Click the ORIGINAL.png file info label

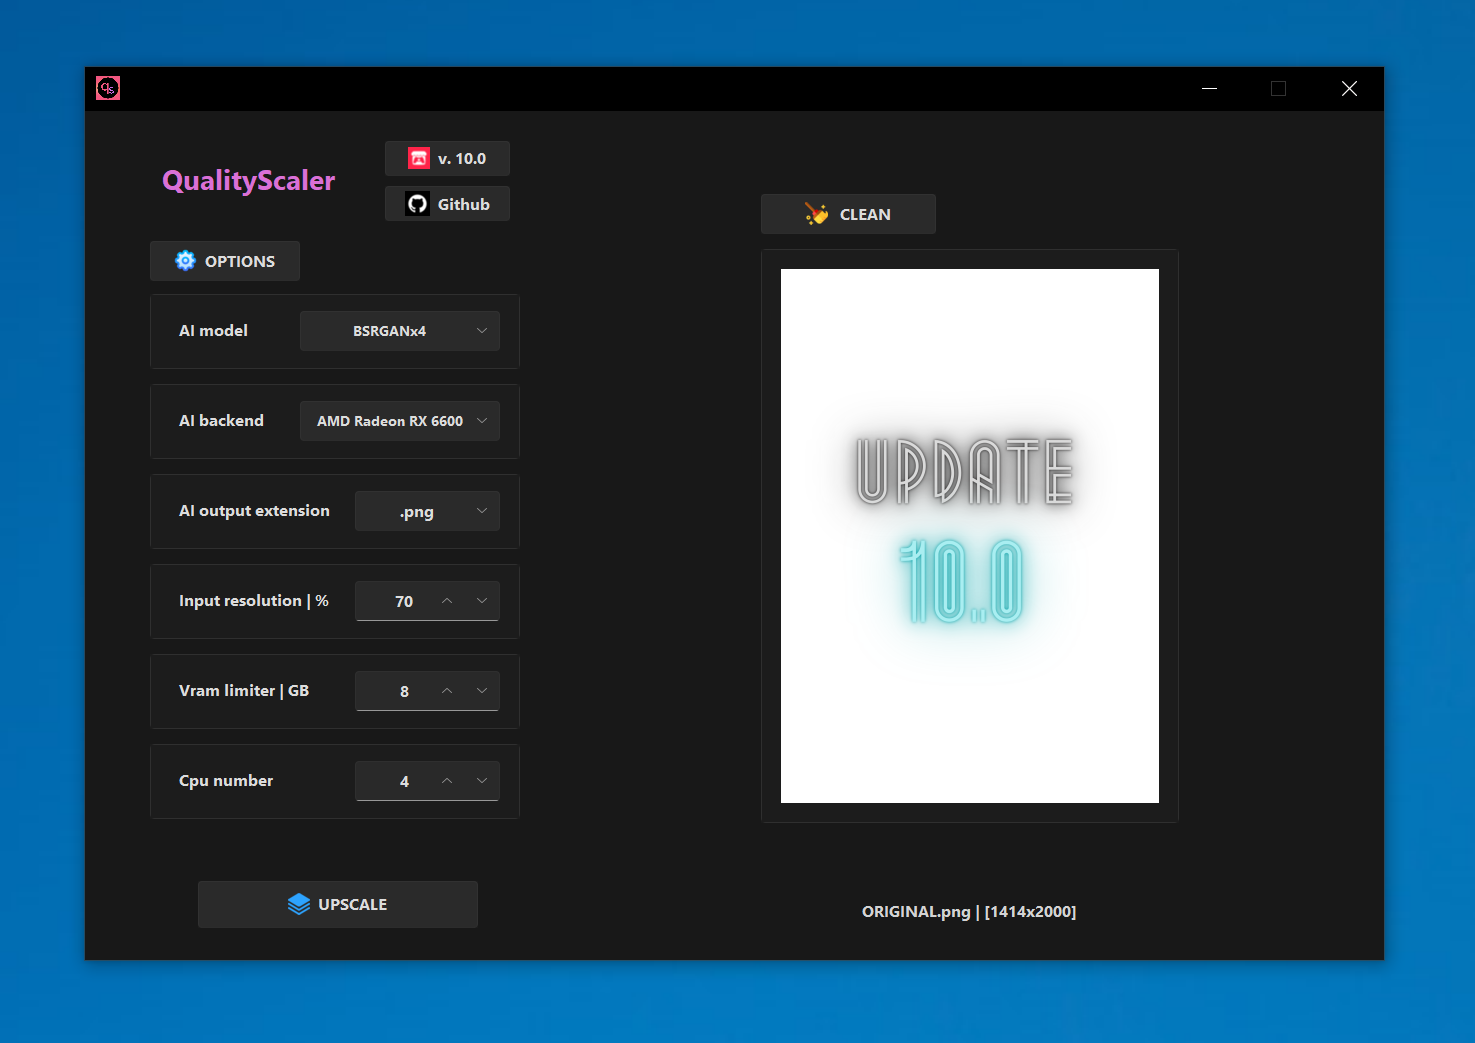(x=969, y=911)
